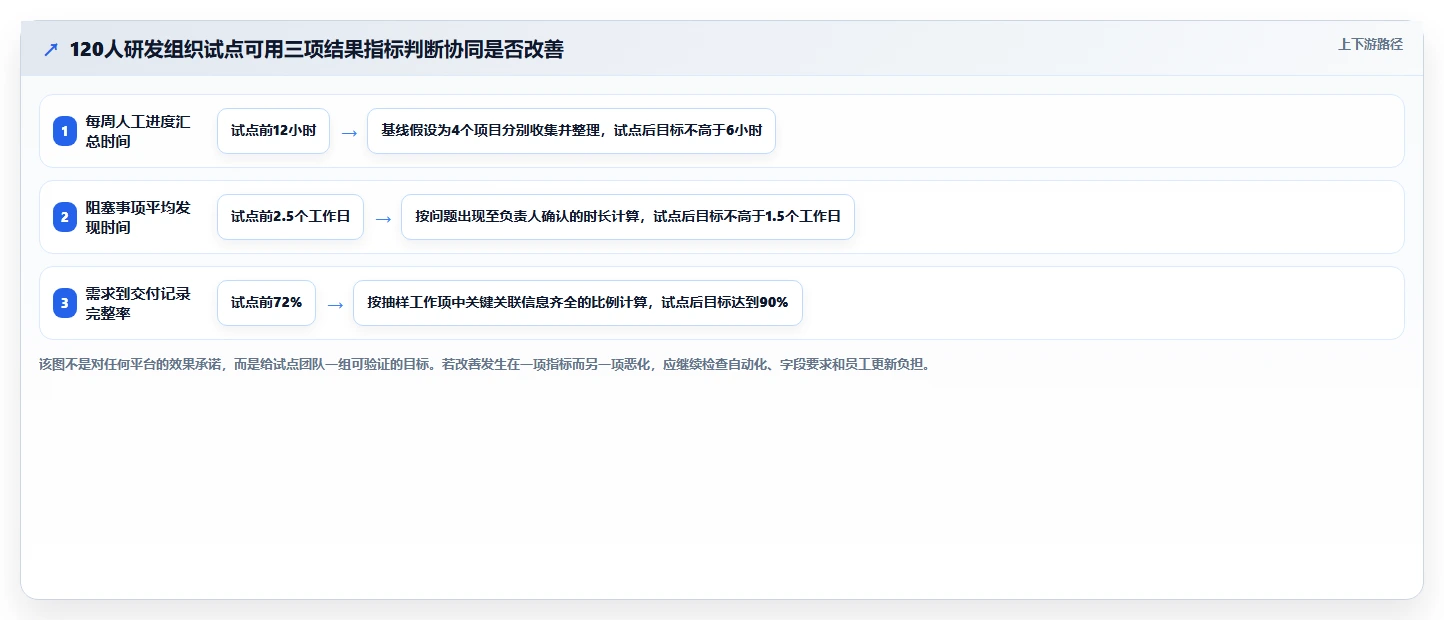The image size is (1444, 620).
Task: Click the 试点前12小时 chip
Action: (273, 131)
